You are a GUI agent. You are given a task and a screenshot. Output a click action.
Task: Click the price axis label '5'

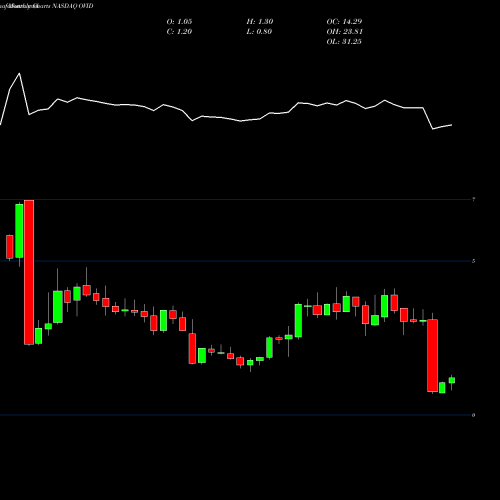click(x=474, y=261)
